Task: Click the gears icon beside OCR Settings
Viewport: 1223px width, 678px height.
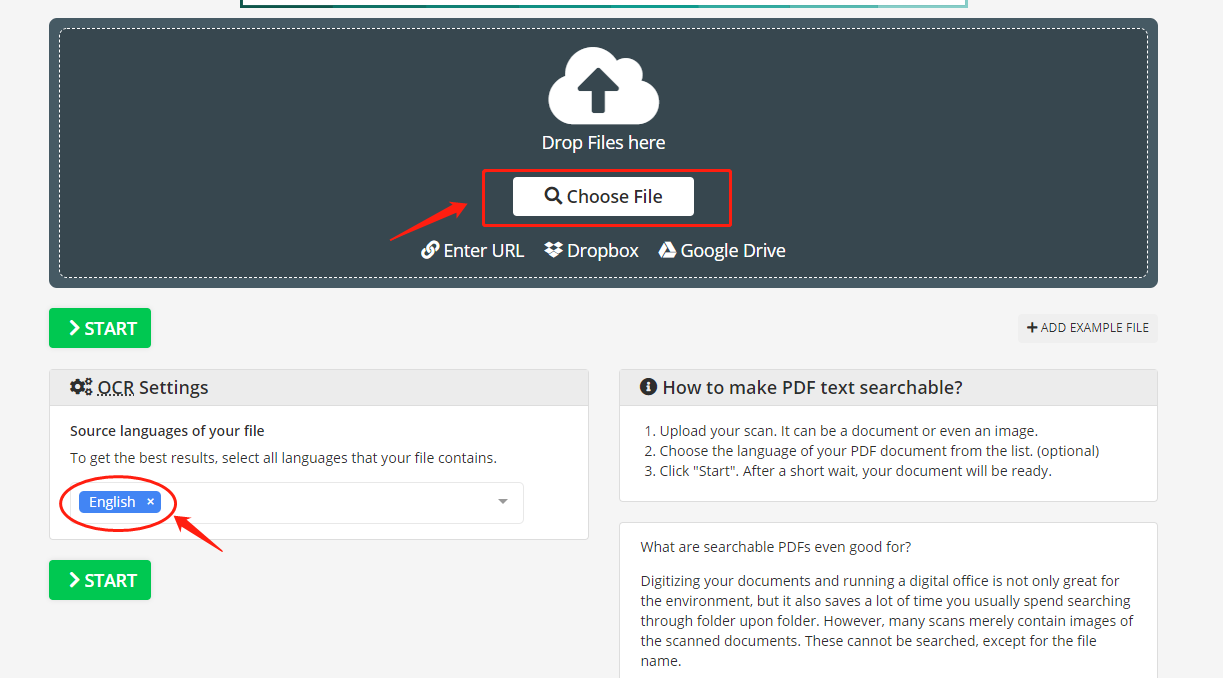Action: pyautogui.click(x=81, y=387)
